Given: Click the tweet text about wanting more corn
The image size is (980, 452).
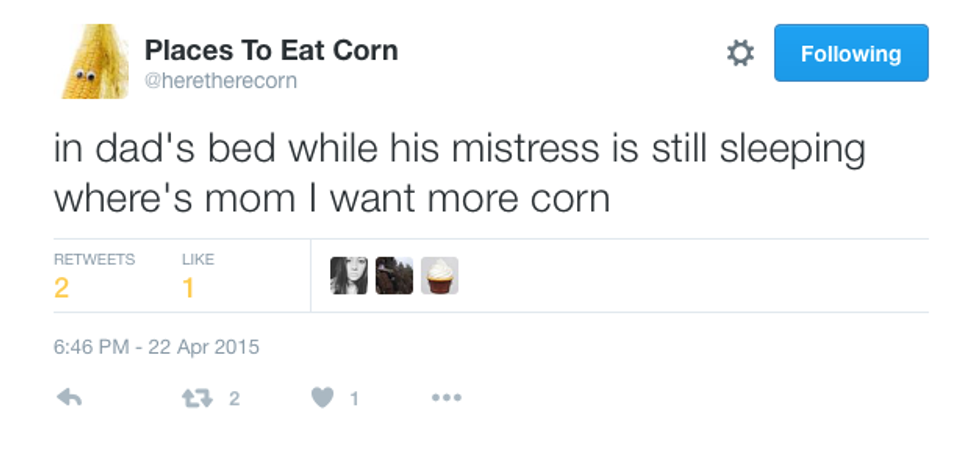Looking at the screenshot, I should click(458, 173).
